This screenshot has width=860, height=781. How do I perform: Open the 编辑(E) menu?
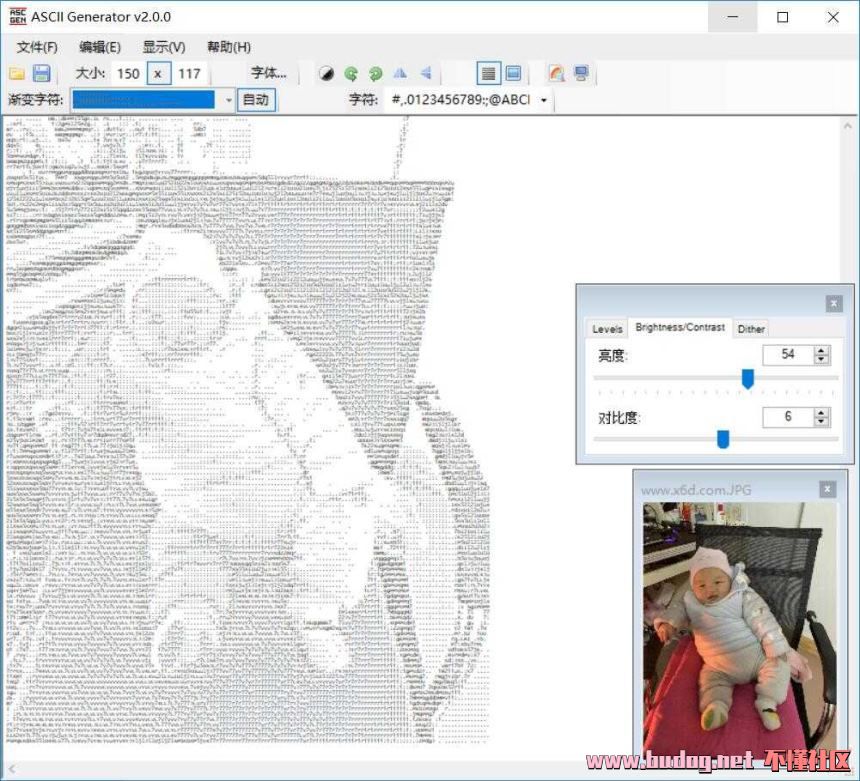pyautogui.click(x=100, y=47)
